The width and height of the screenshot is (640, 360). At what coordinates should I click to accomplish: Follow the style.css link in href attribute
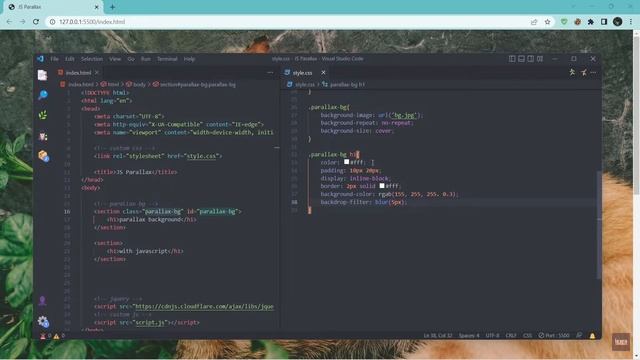201,156
